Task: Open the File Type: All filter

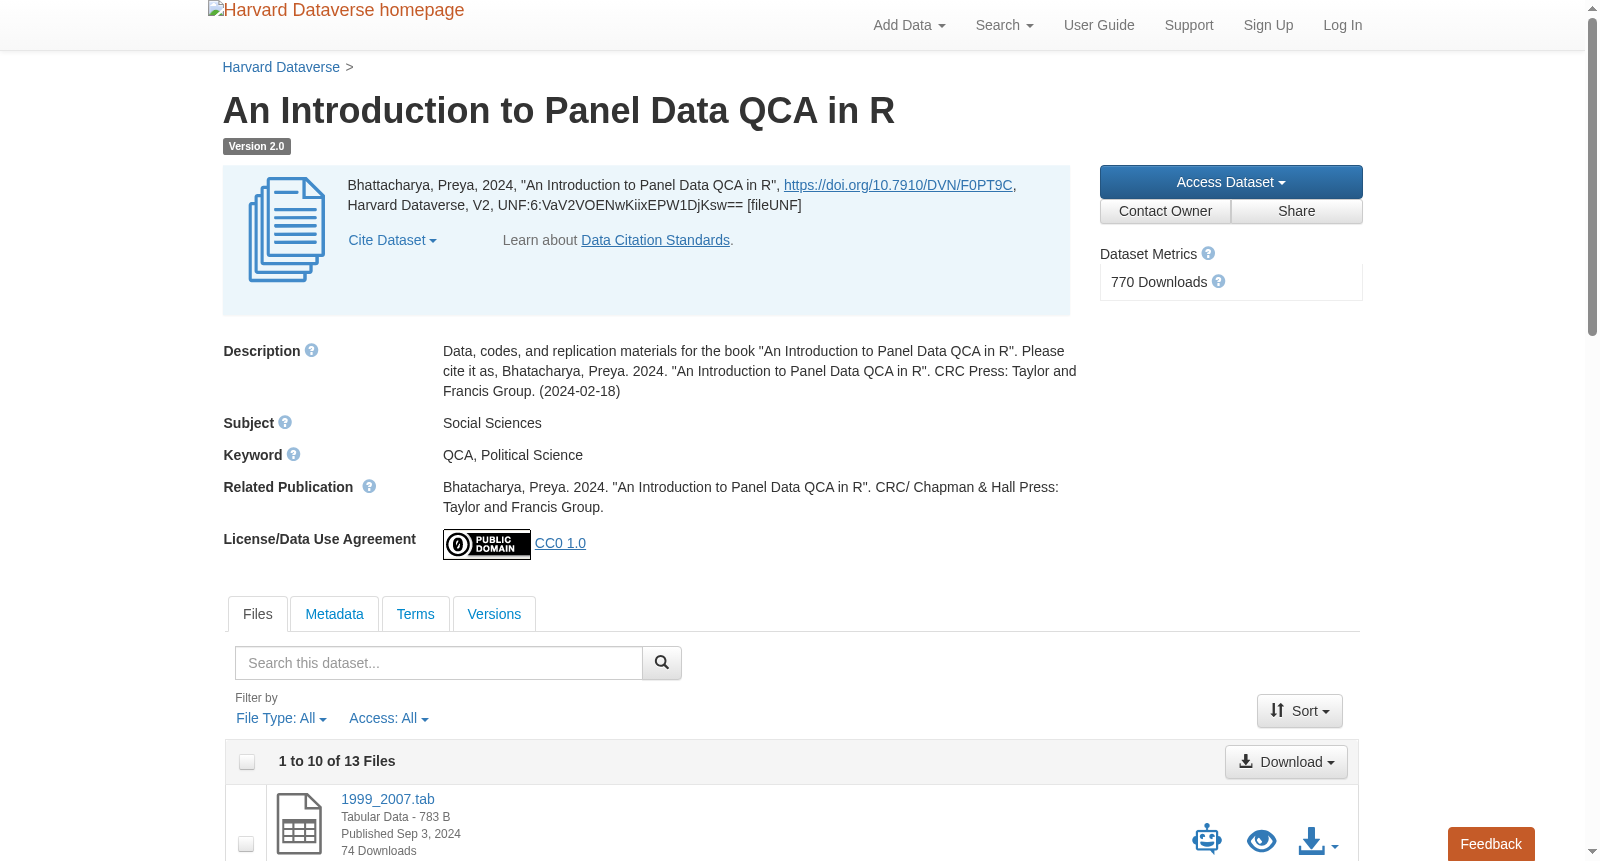Action: point(281,718)
